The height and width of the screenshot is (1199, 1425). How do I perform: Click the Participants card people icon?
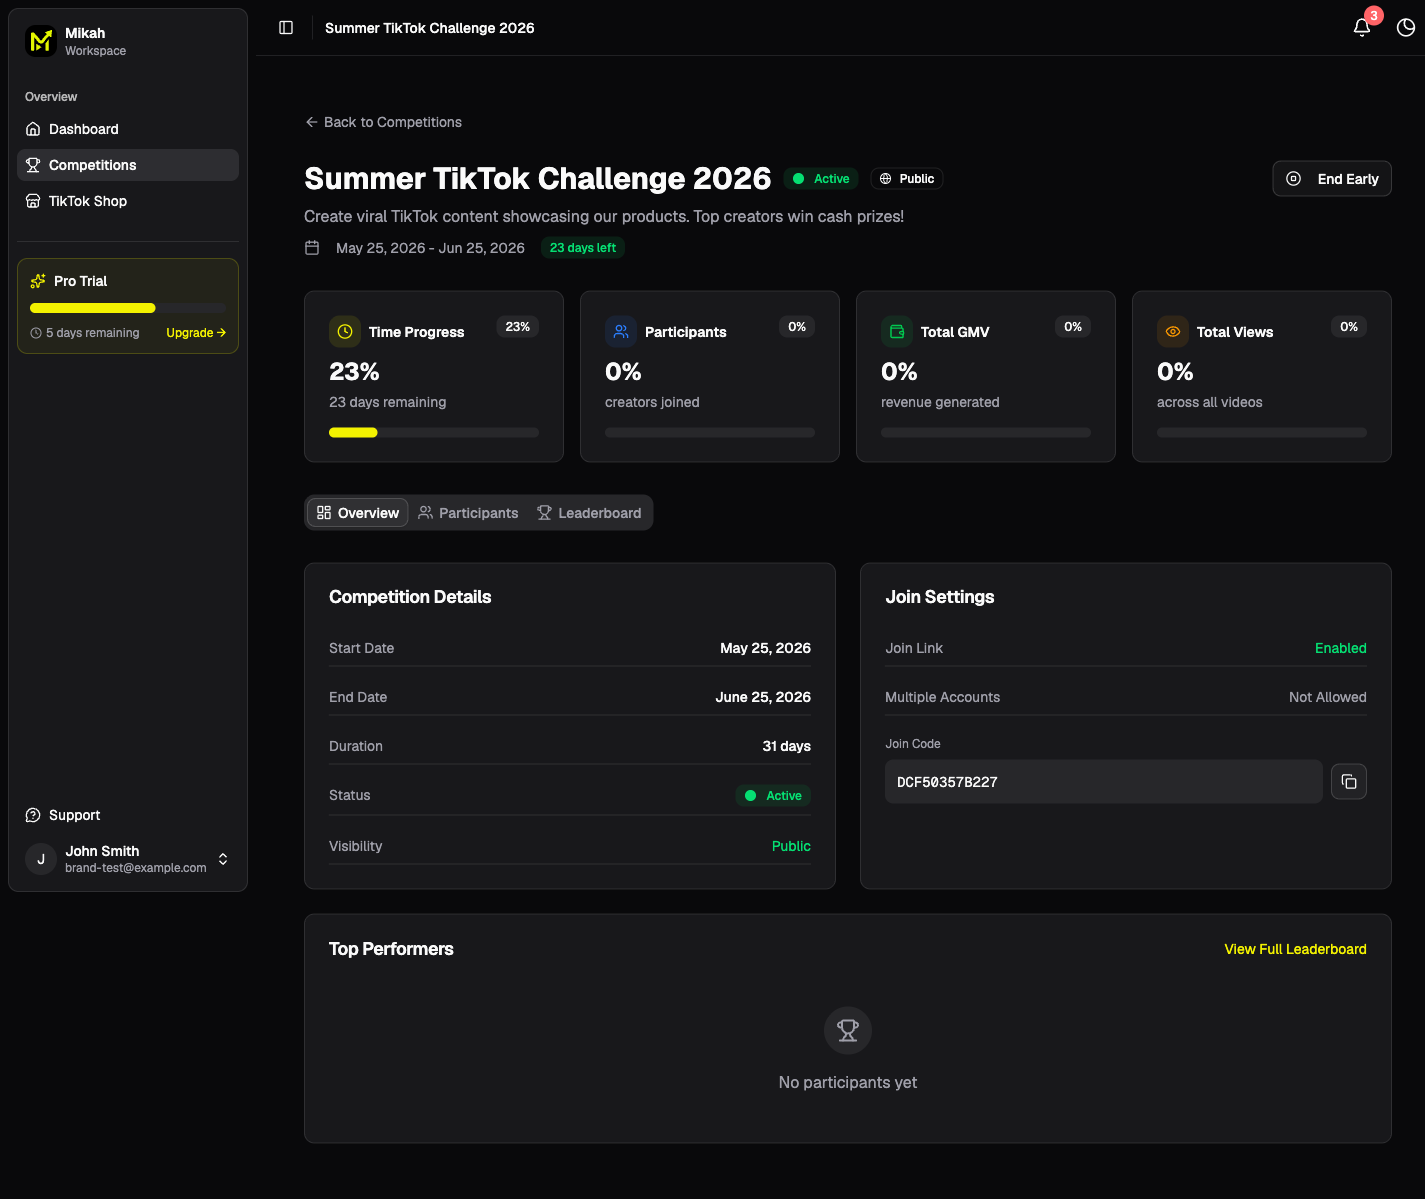[x=621, y=332]
